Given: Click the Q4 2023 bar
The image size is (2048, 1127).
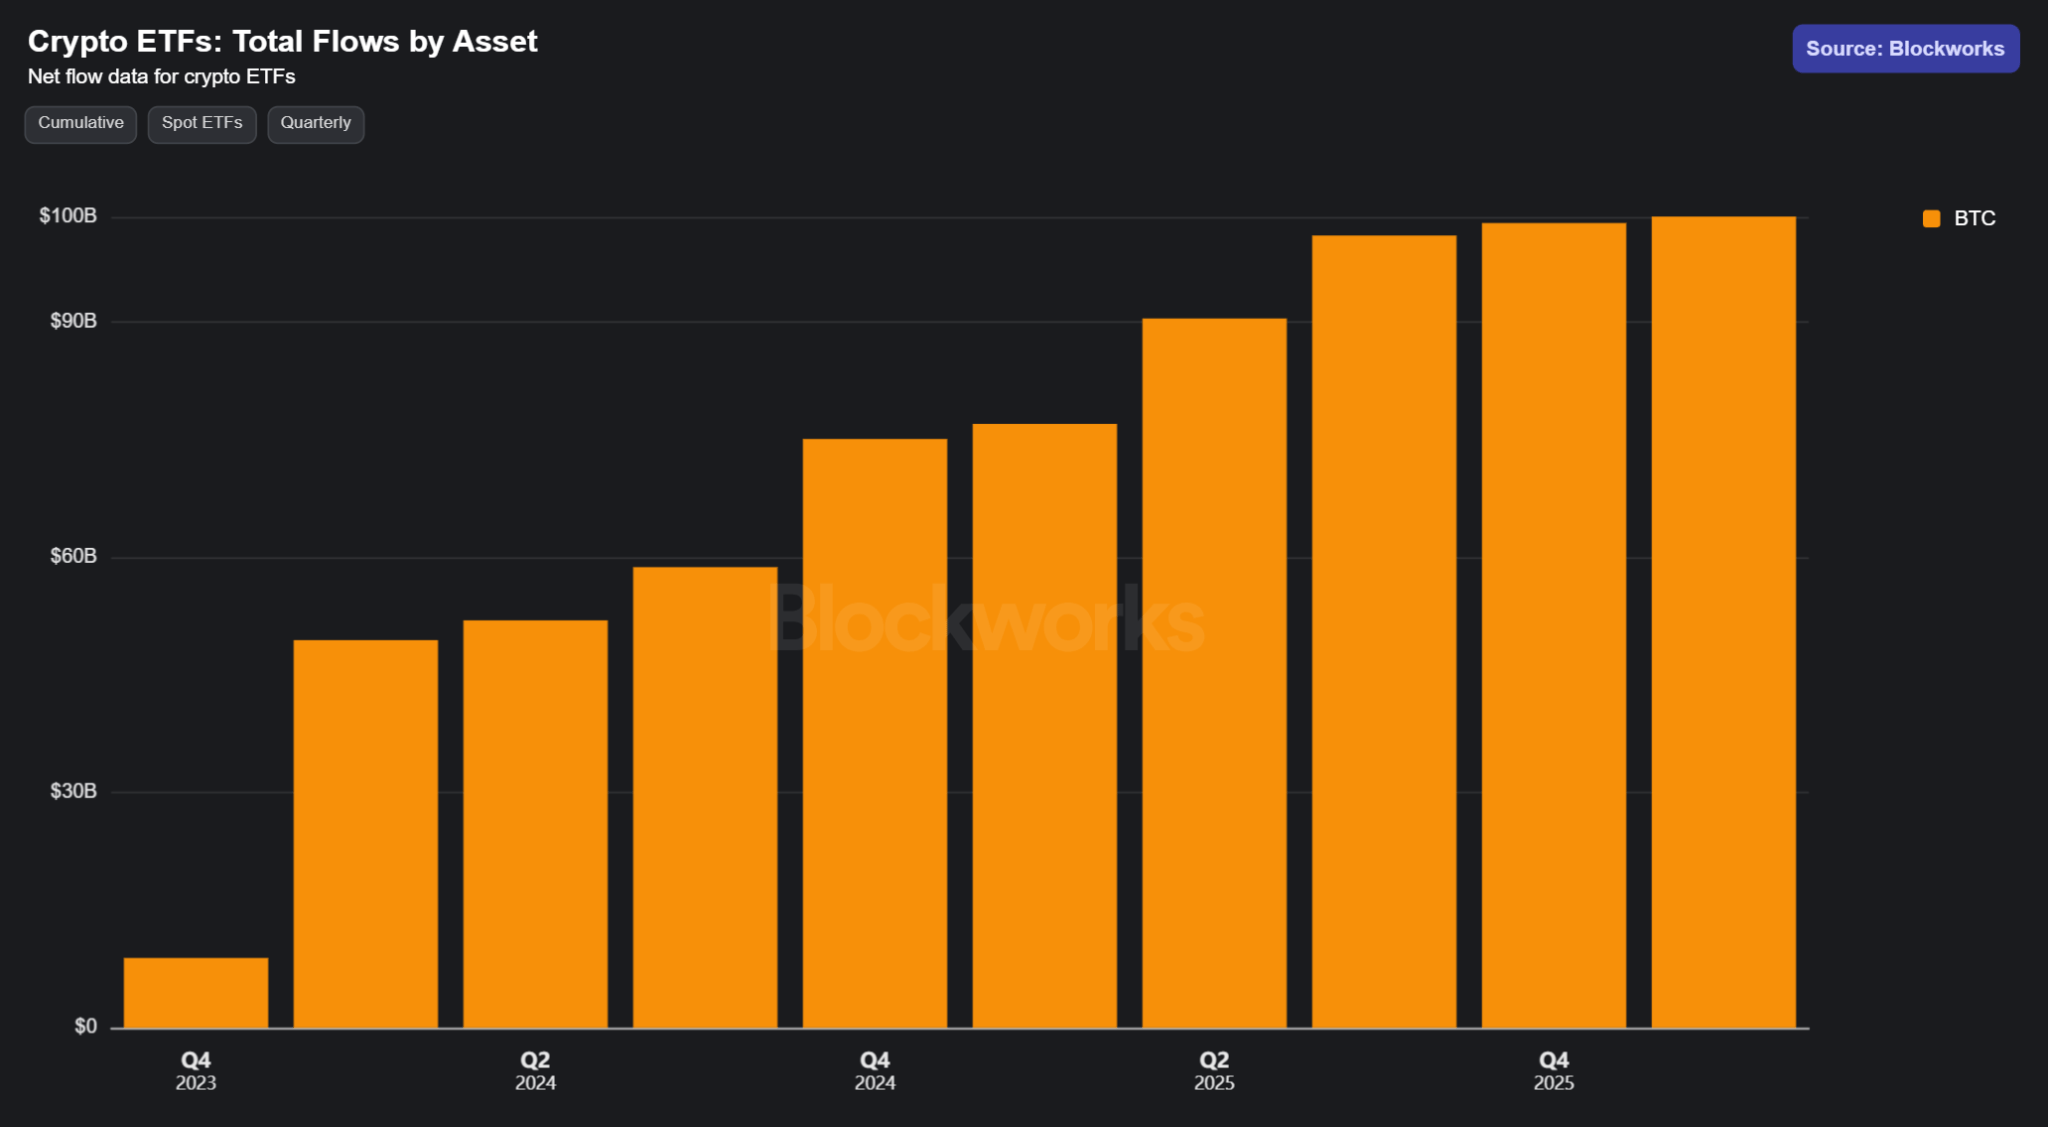Looking at the screenshot, I should pos(196,992).
